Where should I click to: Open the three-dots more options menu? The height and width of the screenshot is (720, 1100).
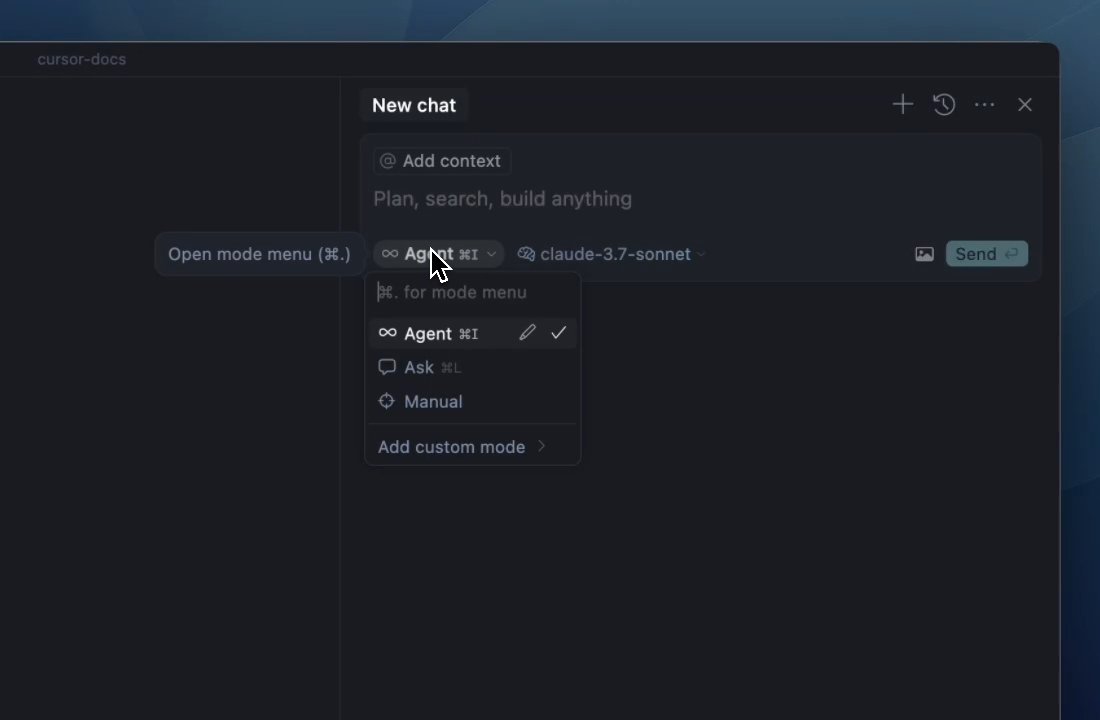[984, 105]
